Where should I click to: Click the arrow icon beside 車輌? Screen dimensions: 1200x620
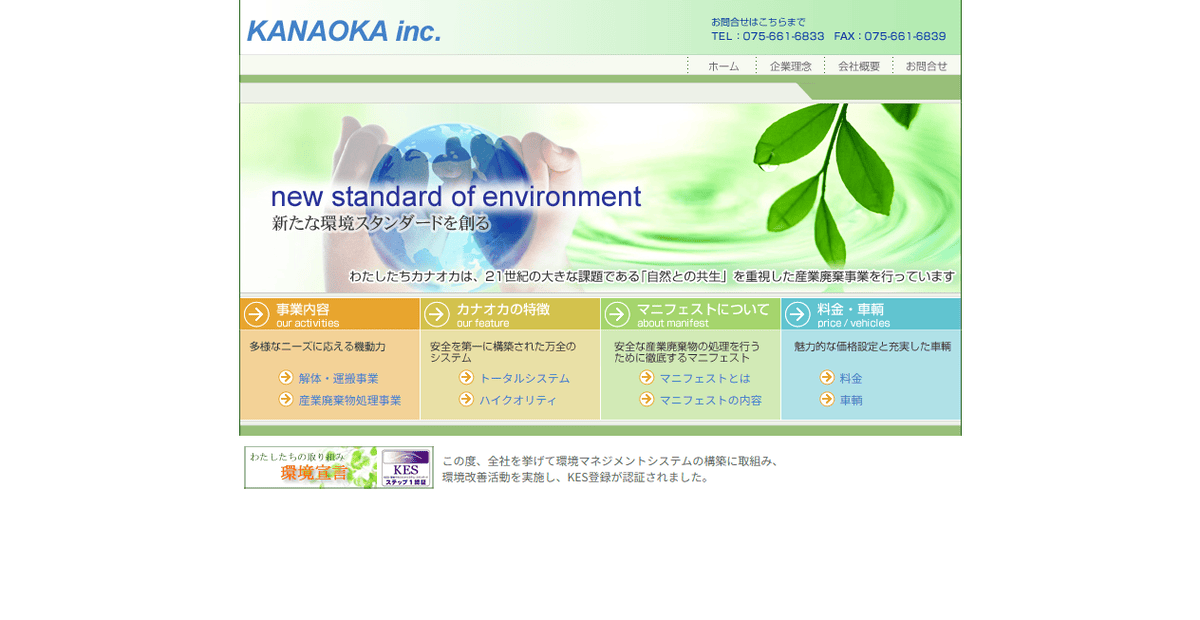coord(828,400)
